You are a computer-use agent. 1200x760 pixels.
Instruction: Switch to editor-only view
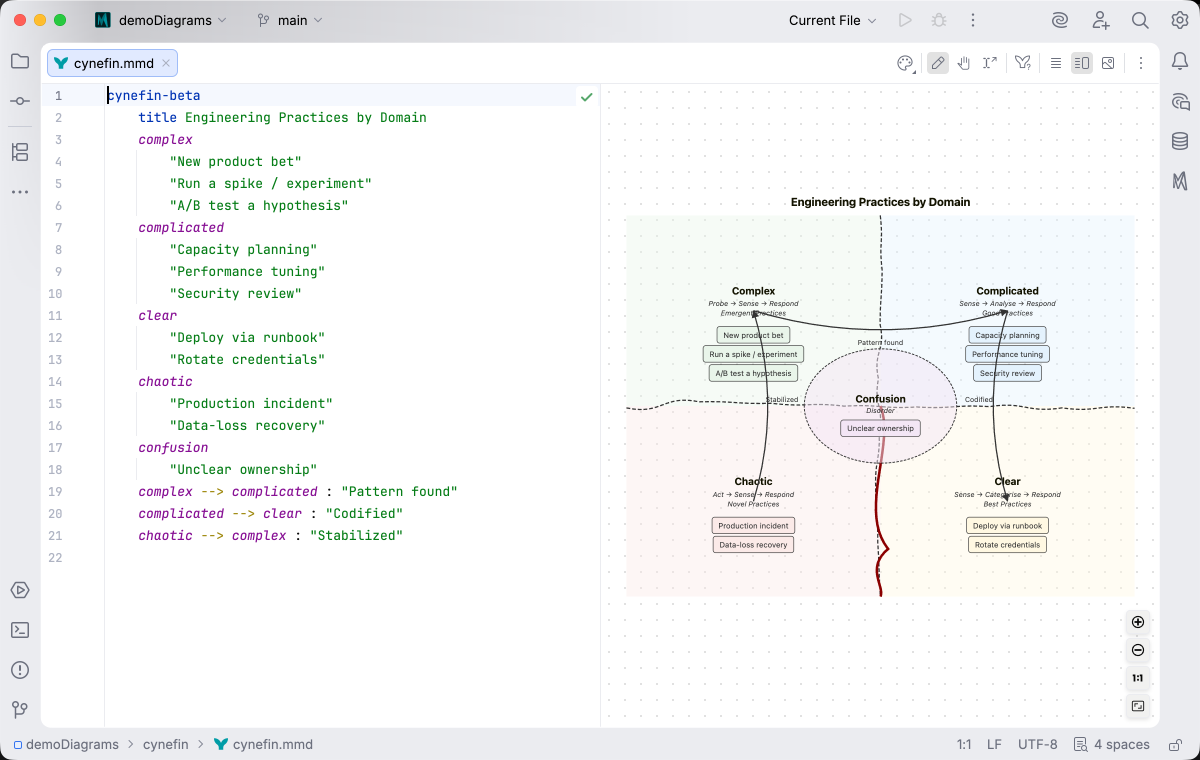coord(1056,63)
